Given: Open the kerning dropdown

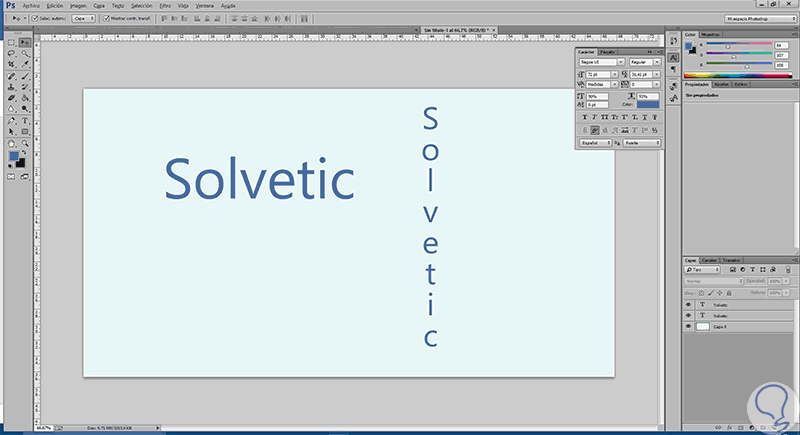Looking at the screenshot, I should (615, 84).
